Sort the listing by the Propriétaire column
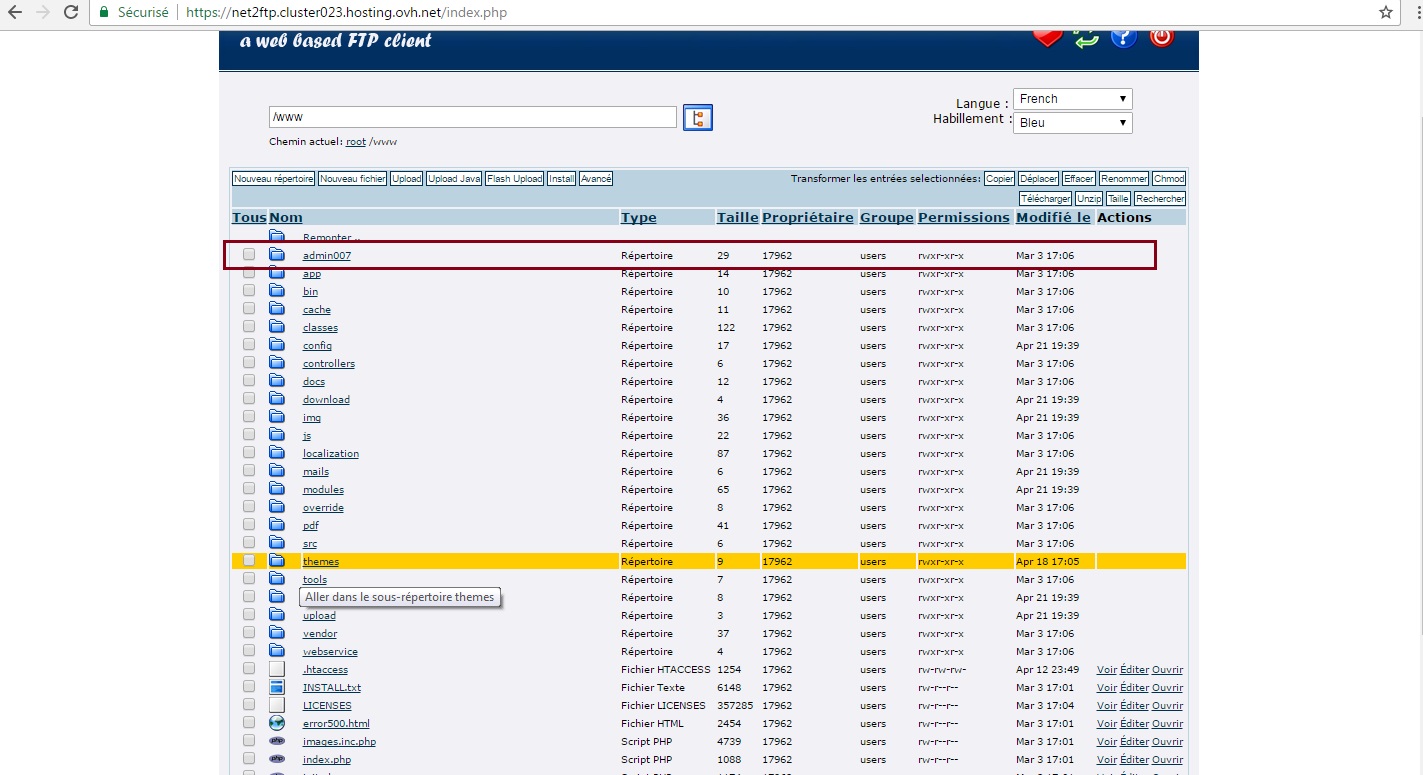 point(808,217)
